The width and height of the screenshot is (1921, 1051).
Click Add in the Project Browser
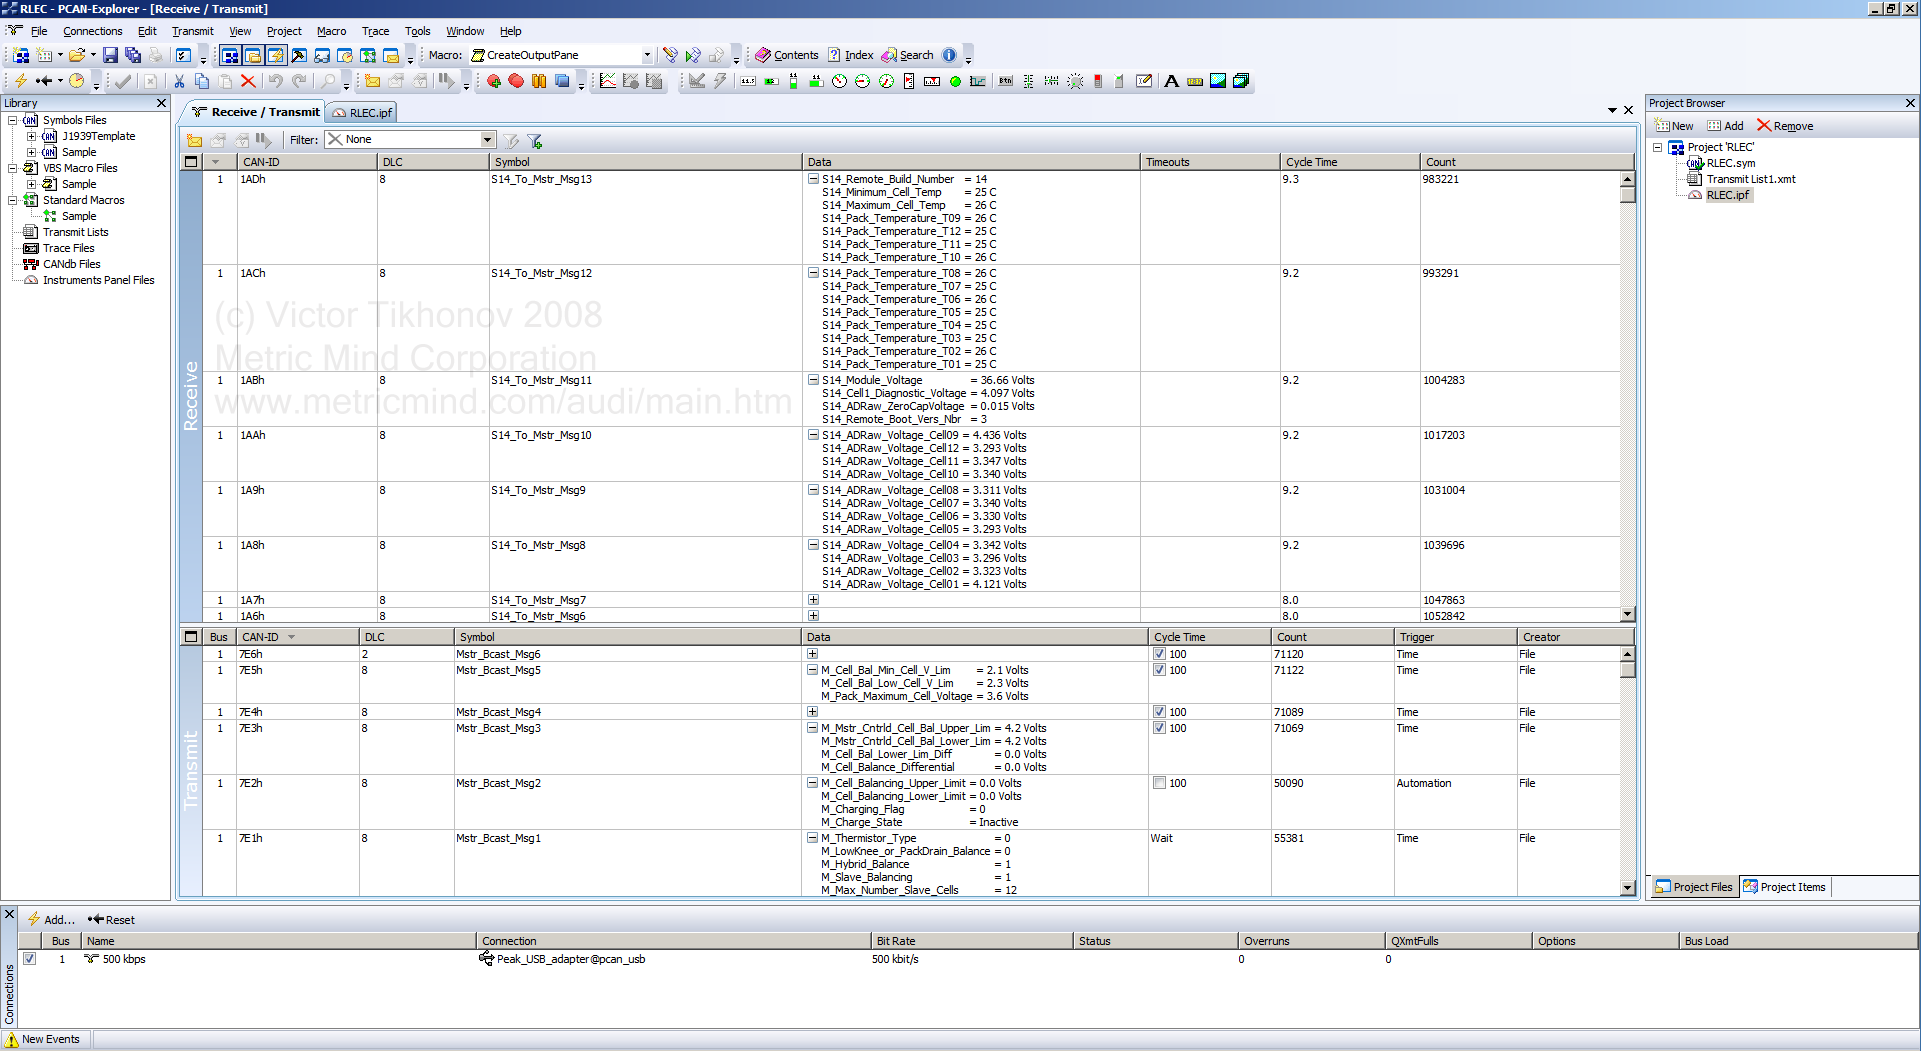click(1725, 126)
